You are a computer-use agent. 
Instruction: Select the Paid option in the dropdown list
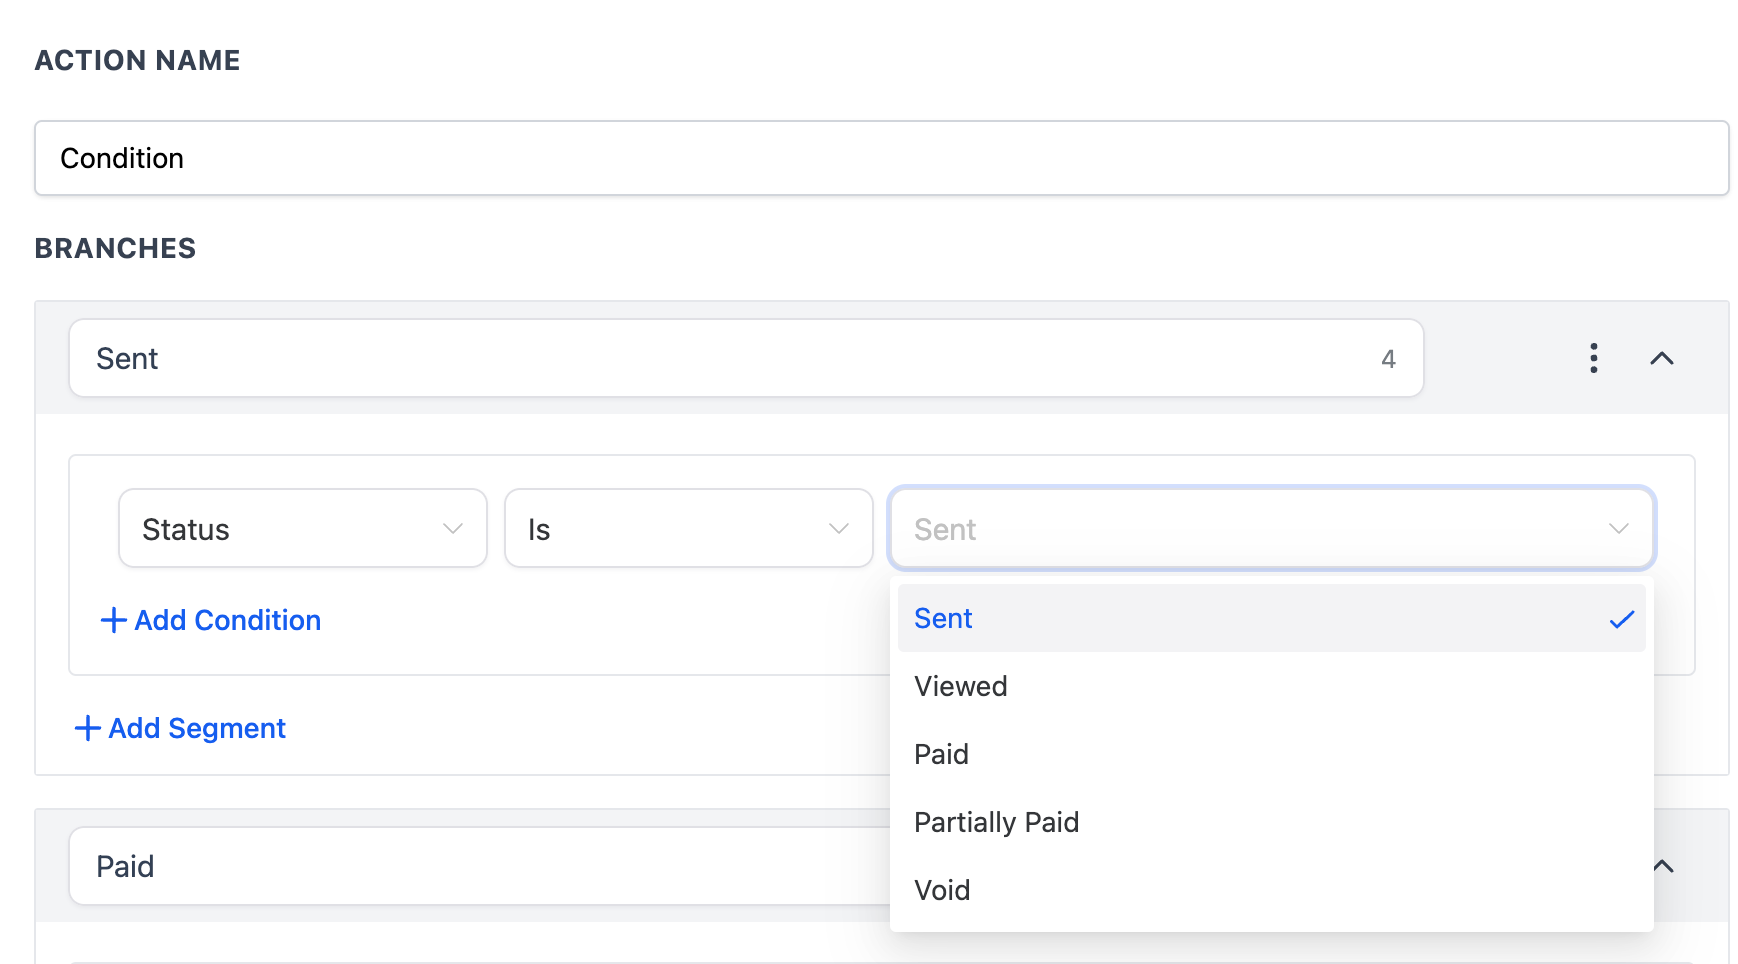pyautogui.click(x=942, y=754)
